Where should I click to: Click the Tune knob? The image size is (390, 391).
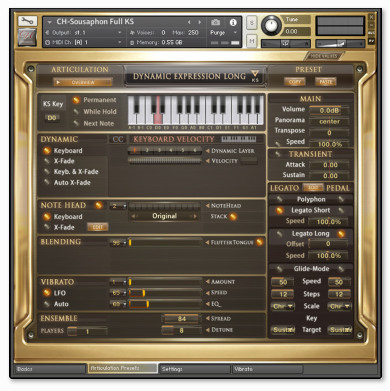tap(271, 25)
